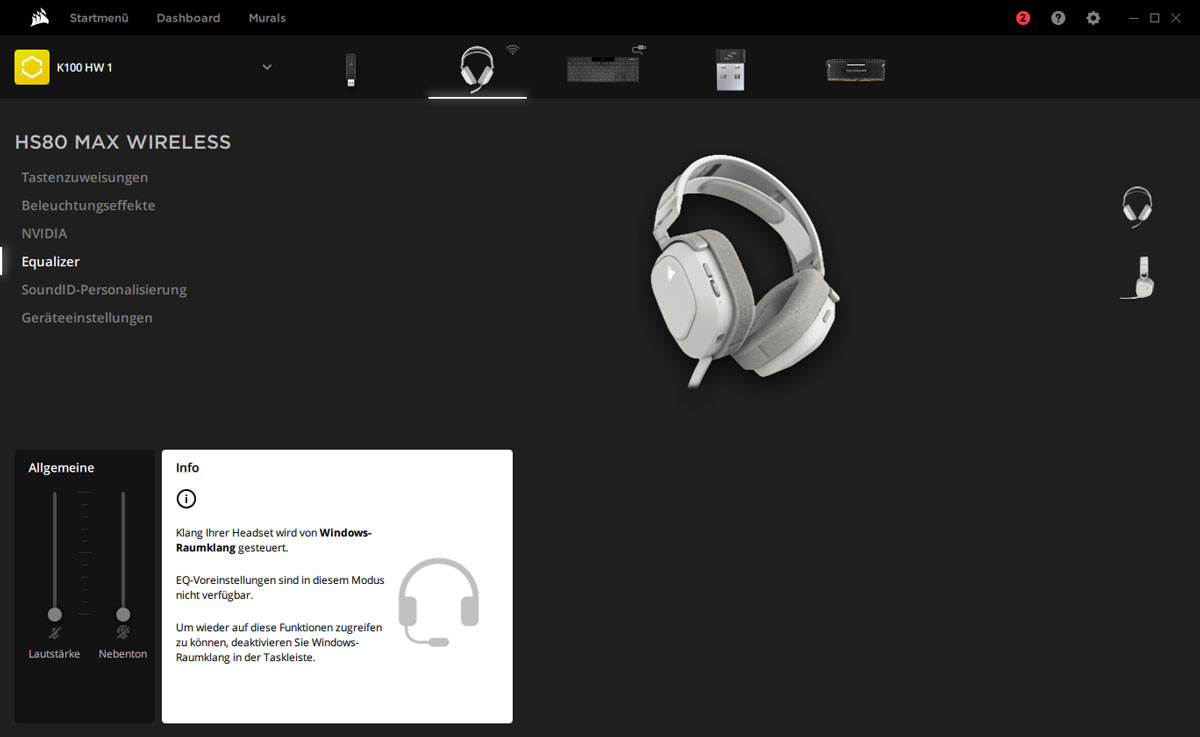Mute the Nebenton sidetone
This screenshot has height=737, width=1200.
pyautogui.click(x=123, y=633)
